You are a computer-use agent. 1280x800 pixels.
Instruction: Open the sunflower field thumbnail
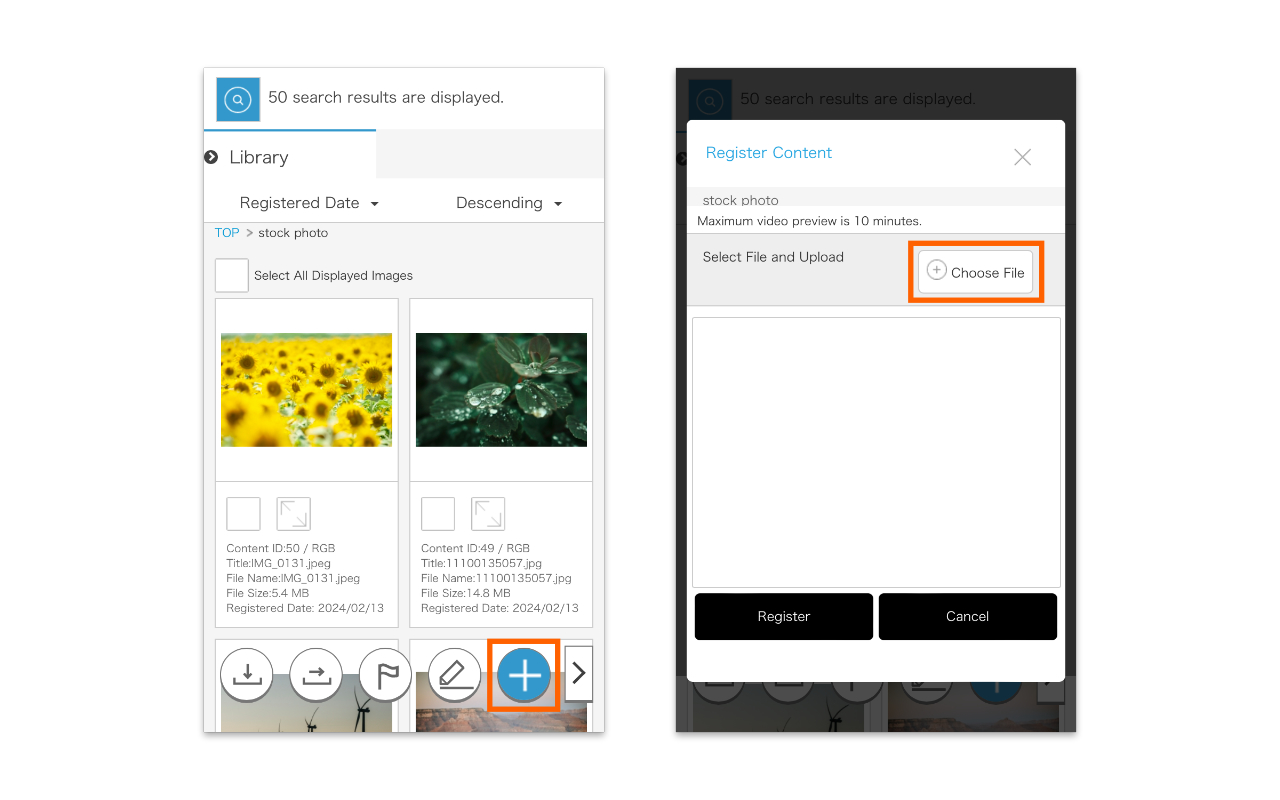pyautogui.click(x=306, y=390)
